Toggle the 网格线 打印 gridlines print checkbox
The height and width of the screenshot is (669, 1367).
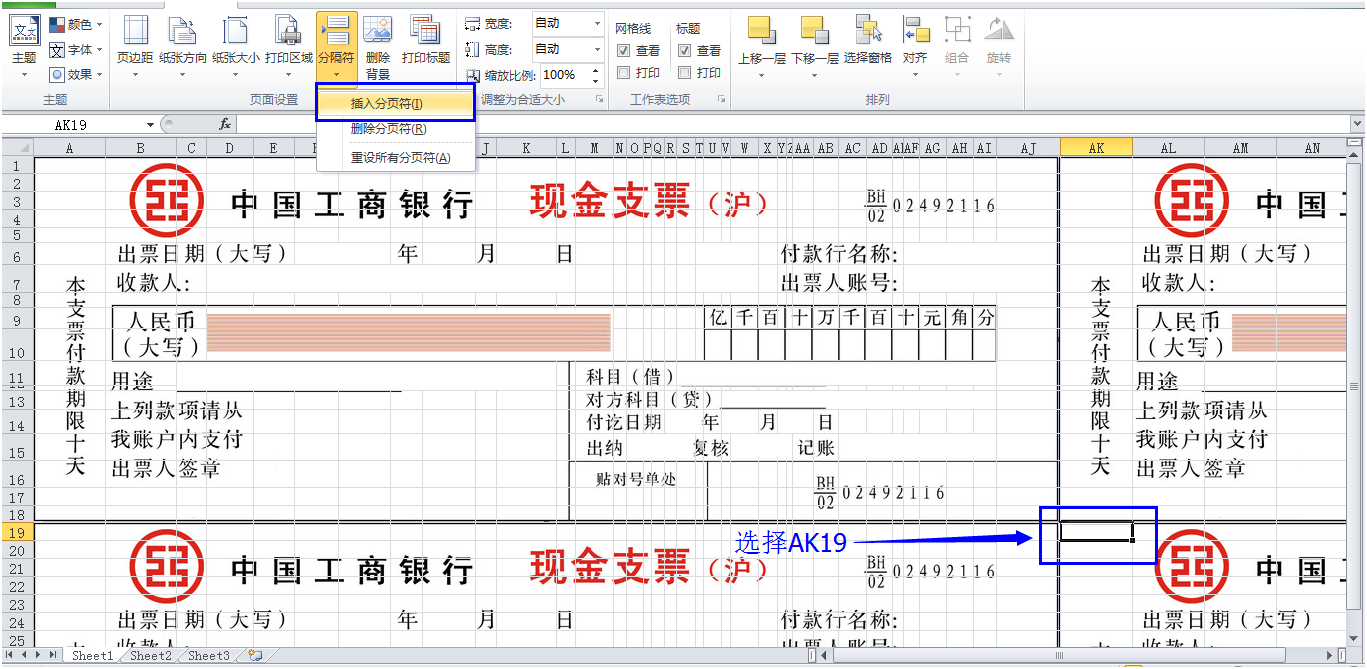(624, 72)
